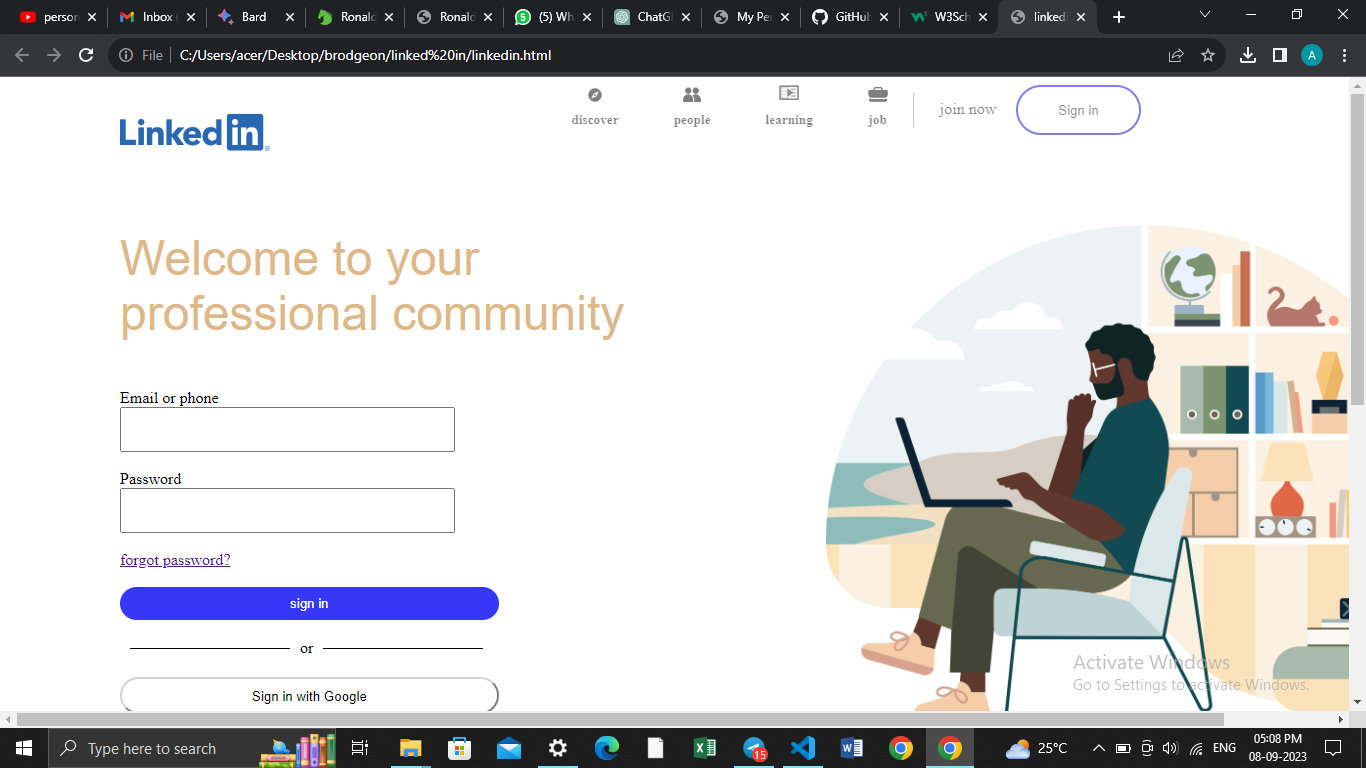Open the people icon in navigation

(x=692, y=95)
